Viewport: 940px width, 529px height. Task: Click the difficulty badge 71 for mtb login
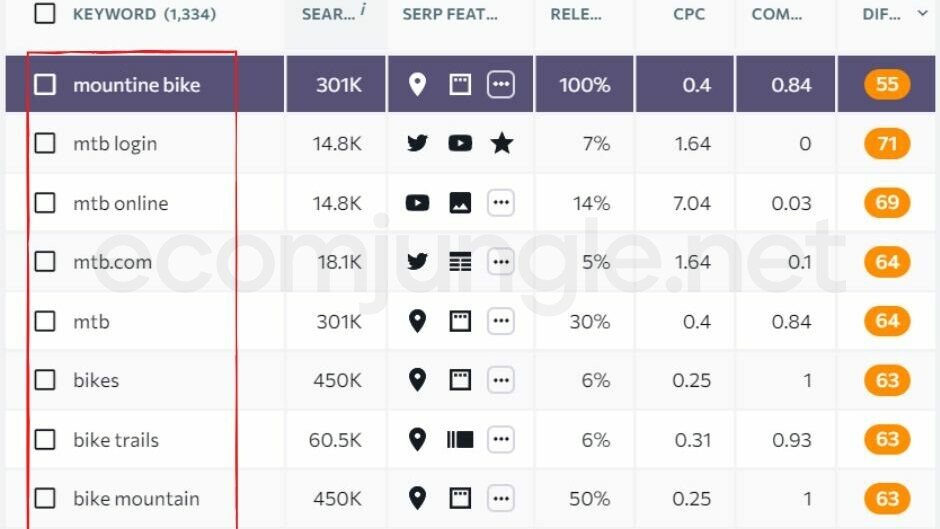coord(887,143)
